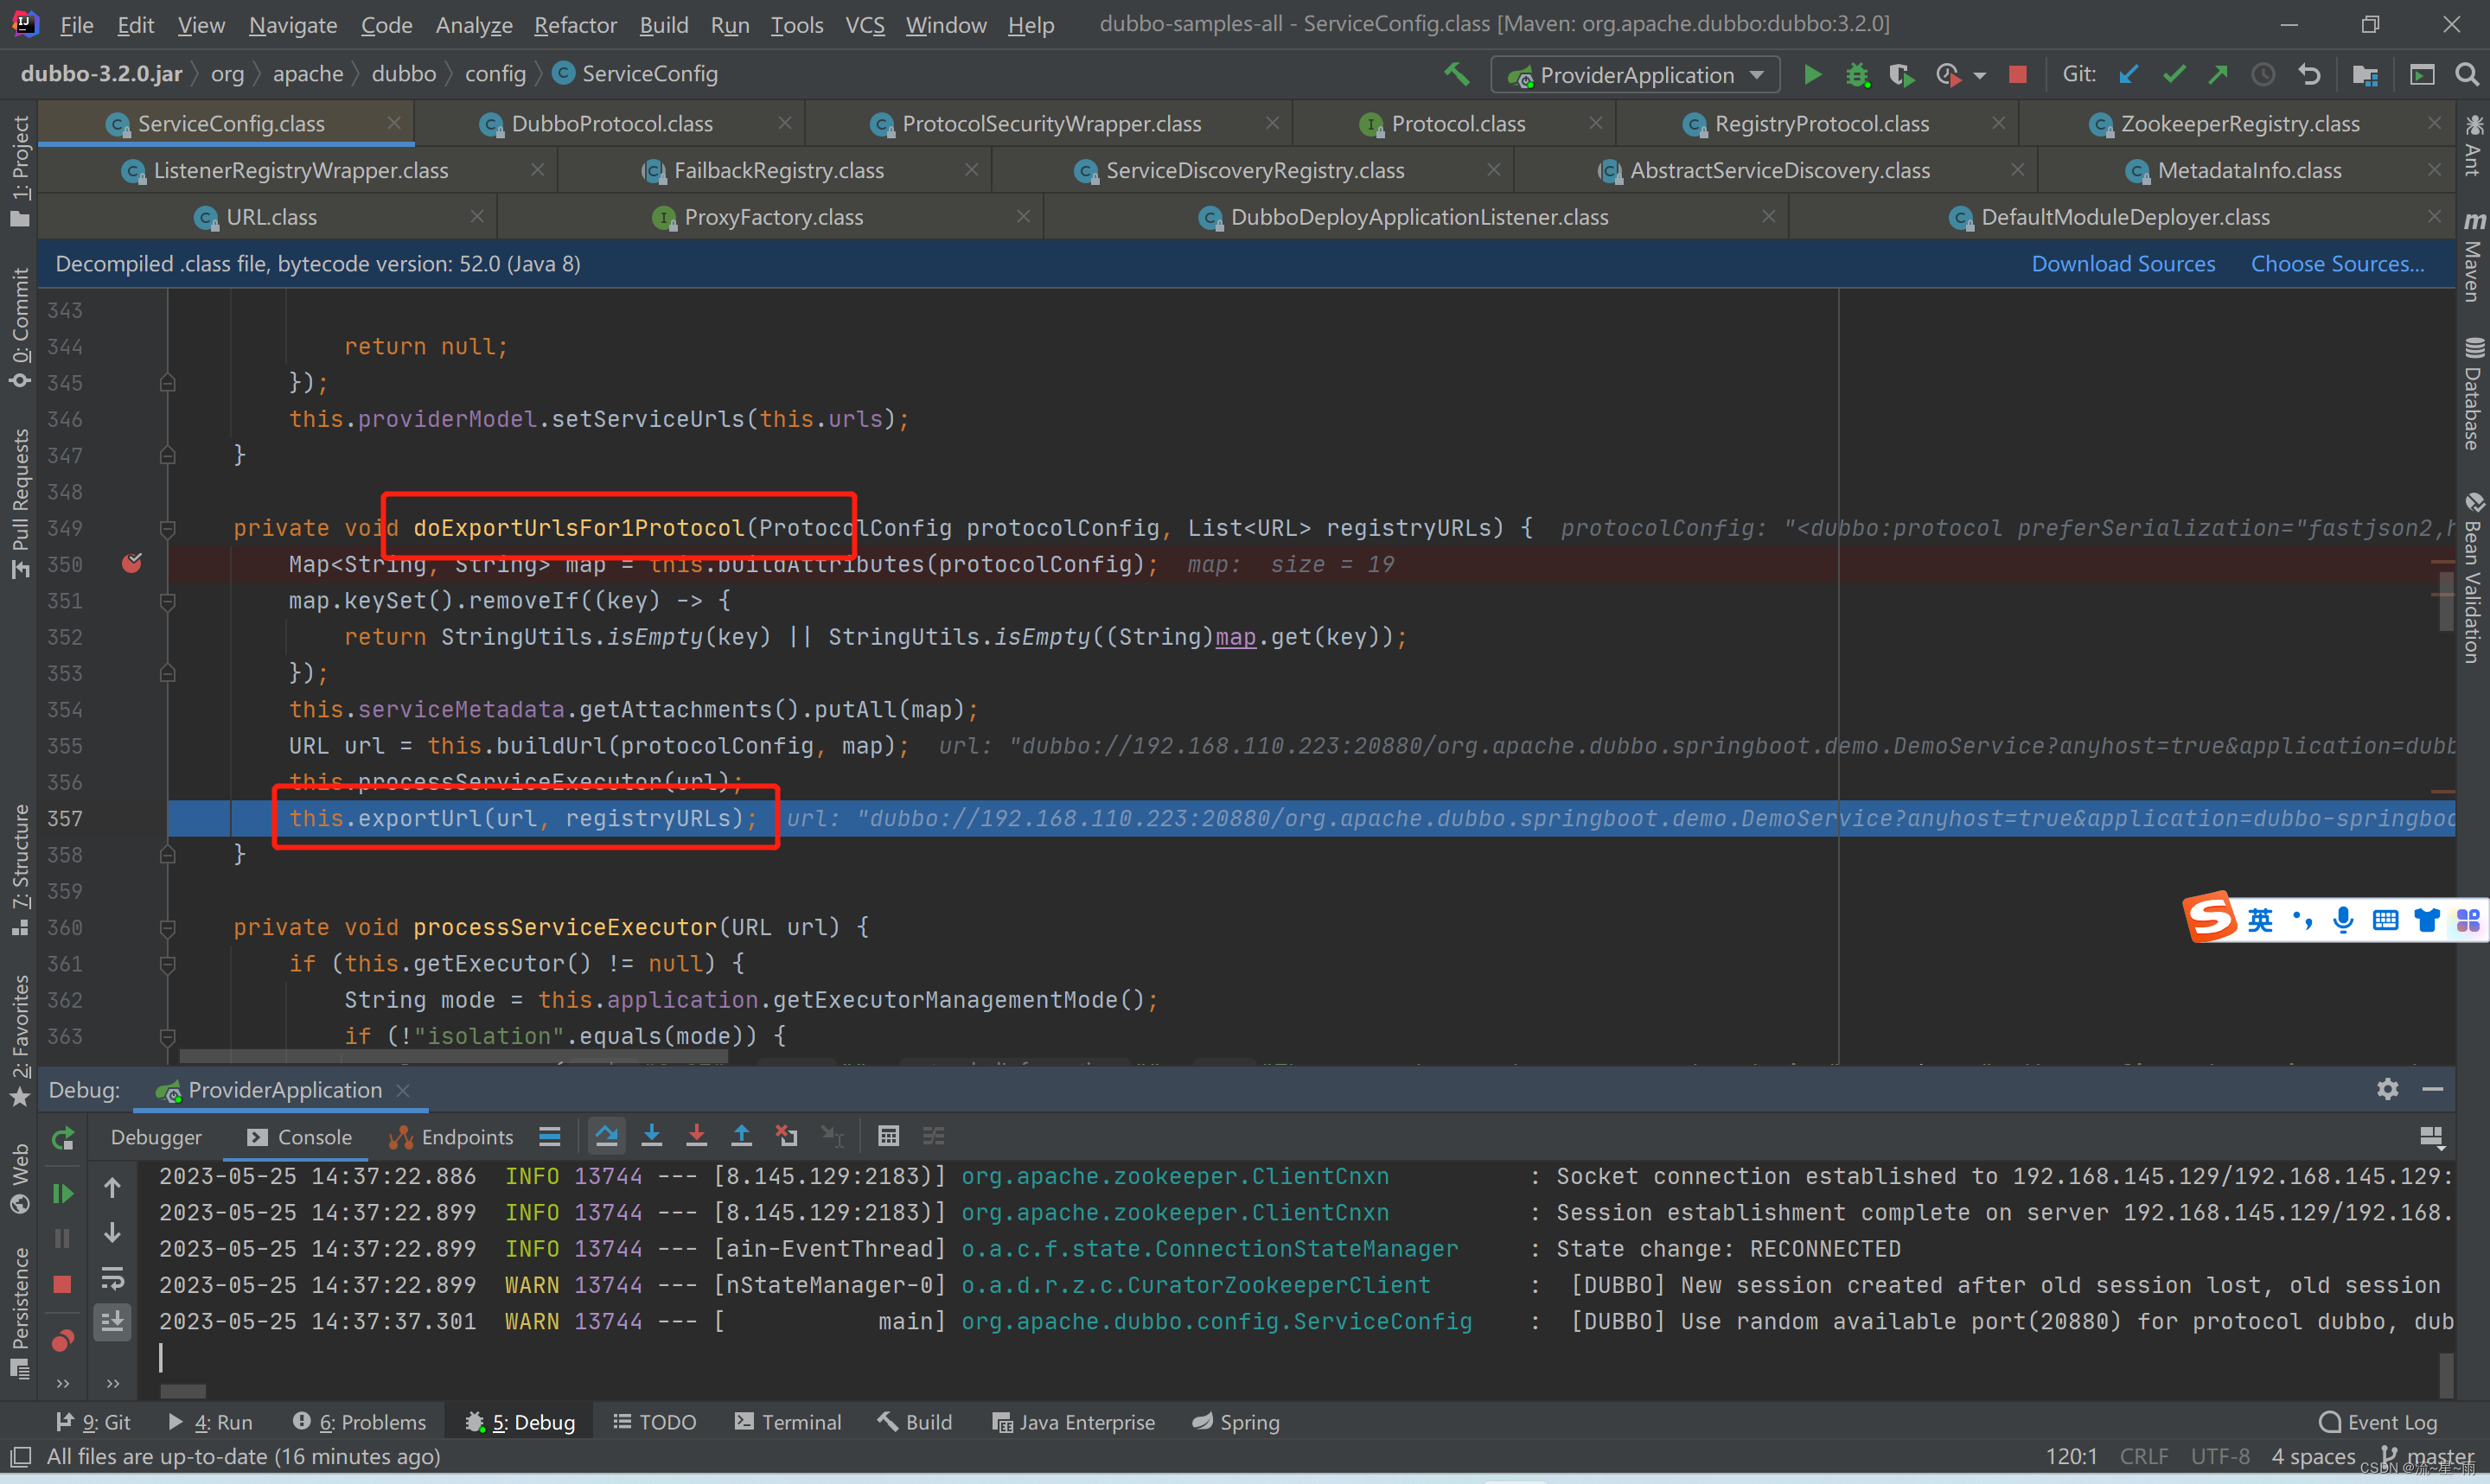Change file encoding UTF-8 in the status bar
The width and height of the screenshot is (2490, 1484).
tap(2219, 1456)
